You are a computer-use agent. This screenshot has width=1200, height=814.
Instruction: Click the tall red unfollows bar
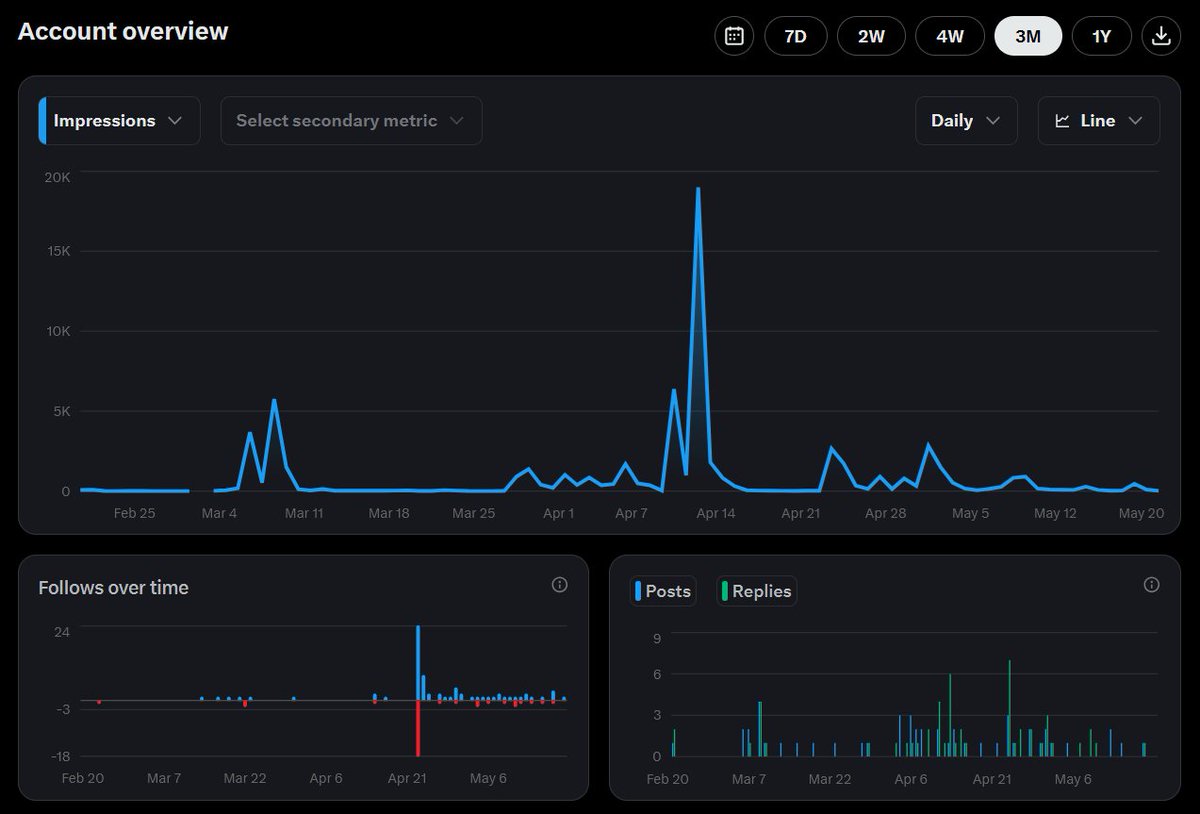coord(418,728)
